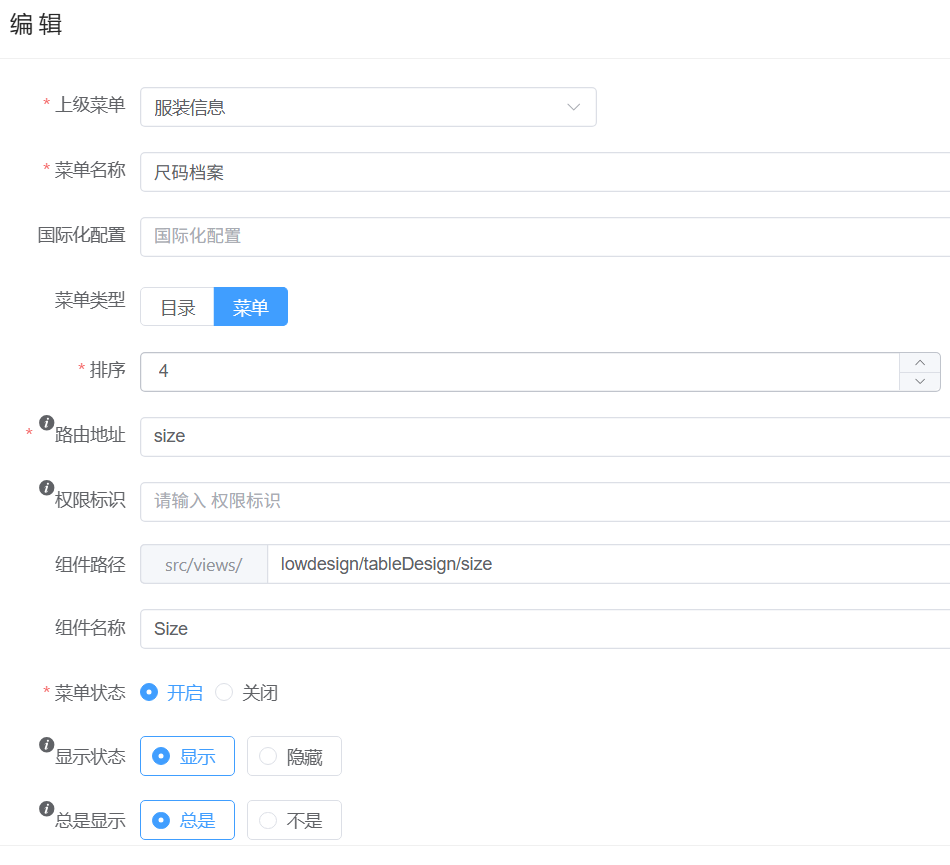Increase 排序 value with up arrow

point(920,362)
